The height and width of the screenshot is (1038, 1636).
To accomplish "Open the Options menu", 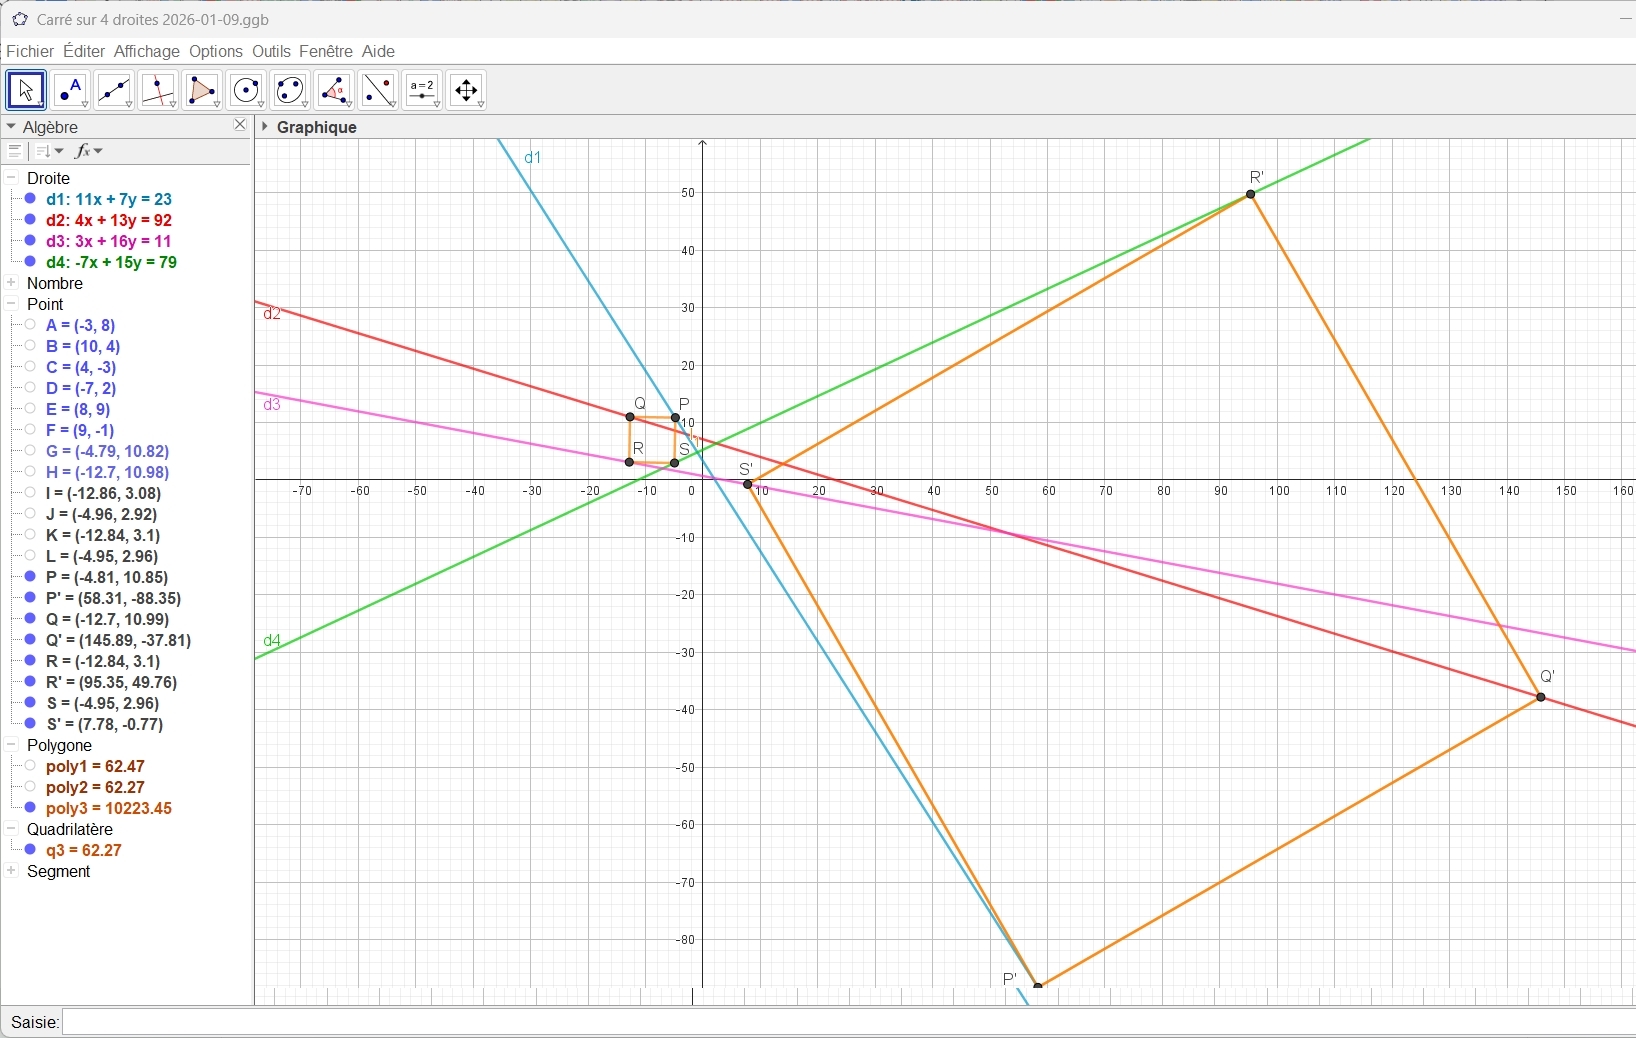I will pos(216,52).
